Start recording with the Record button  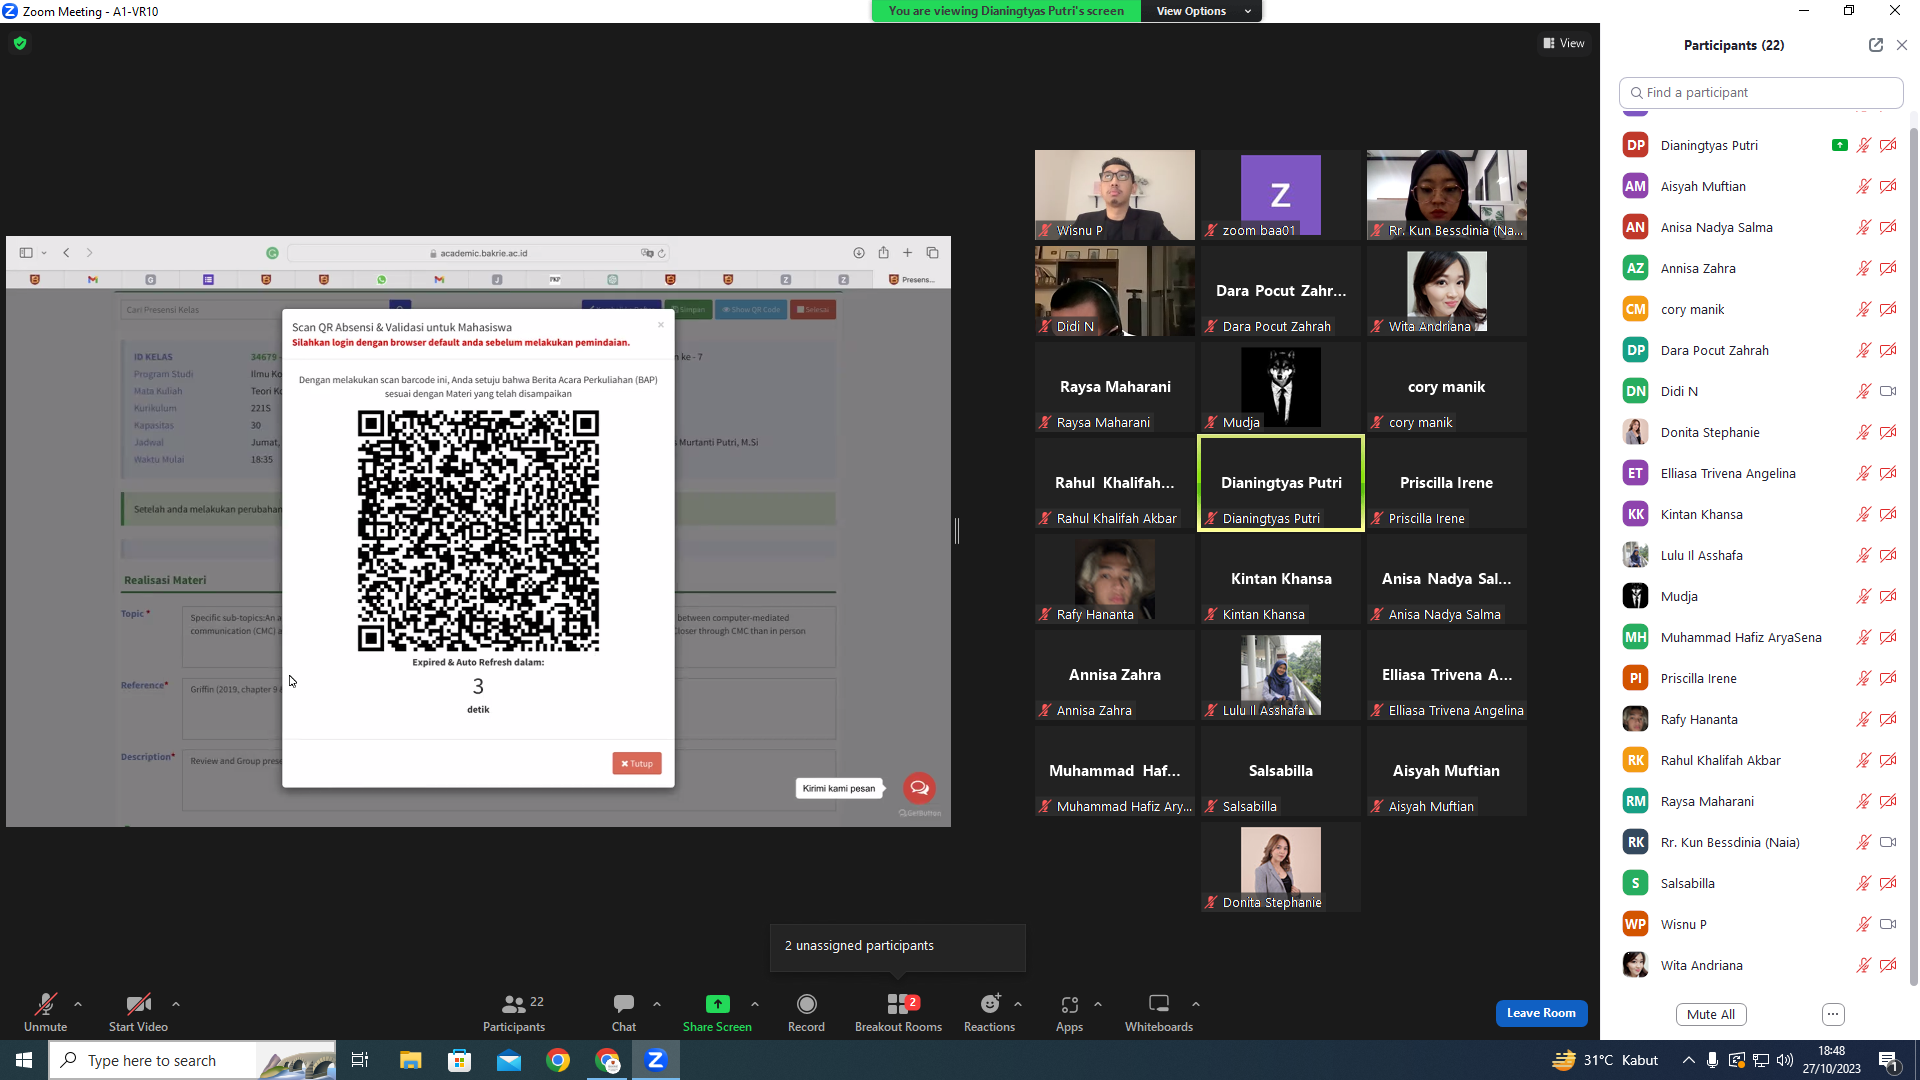pyautogui.click(x=806, y=1012)
